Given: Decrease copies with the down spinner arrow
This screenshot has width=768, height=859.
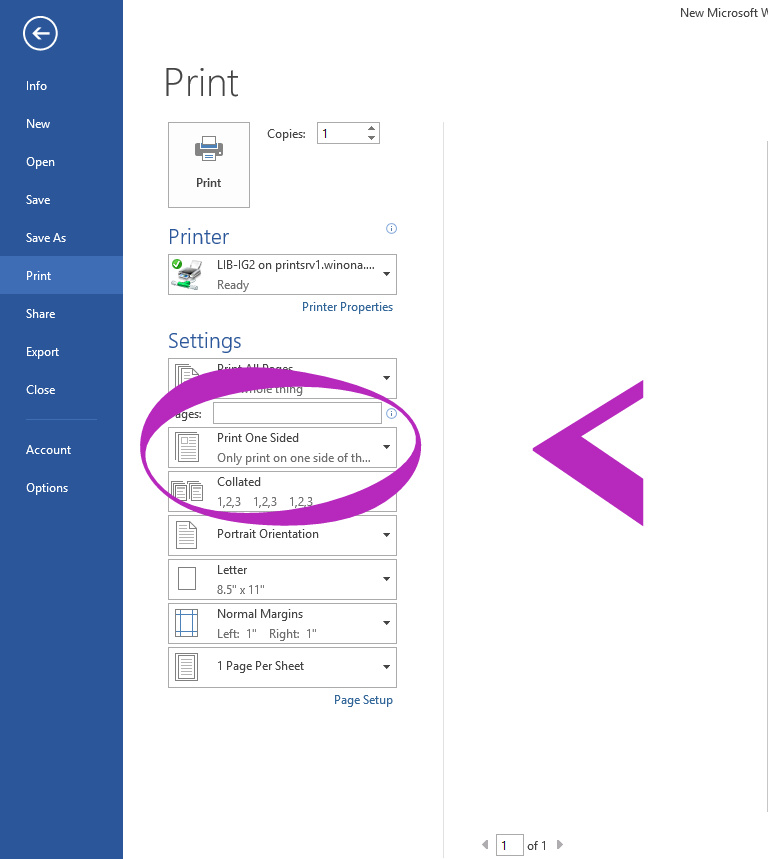Looking at the screenshot, I should [x=372, y=138].
